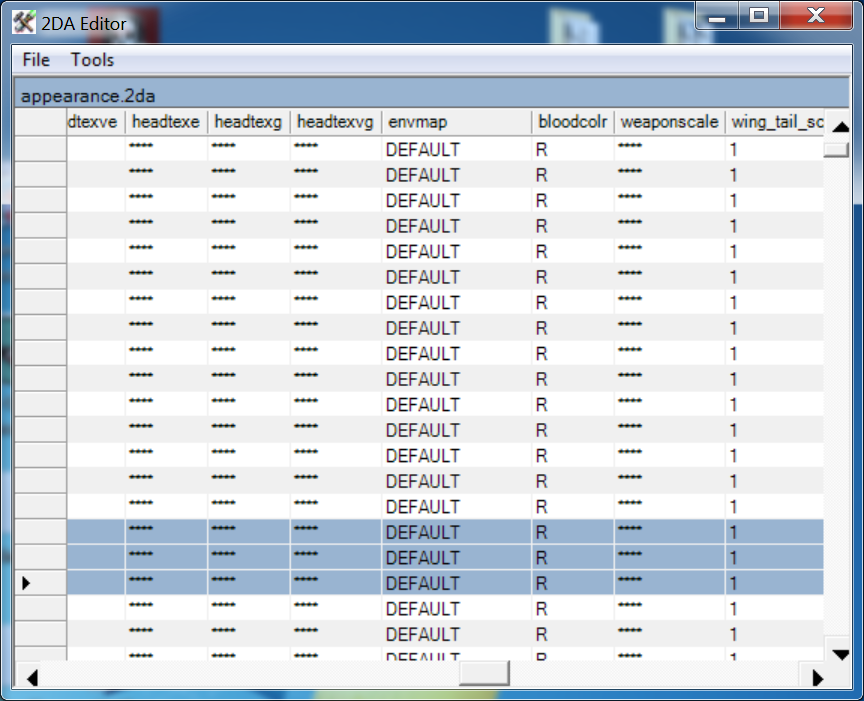Open the File menu
The image size is (864, 701).
[36, 60]
